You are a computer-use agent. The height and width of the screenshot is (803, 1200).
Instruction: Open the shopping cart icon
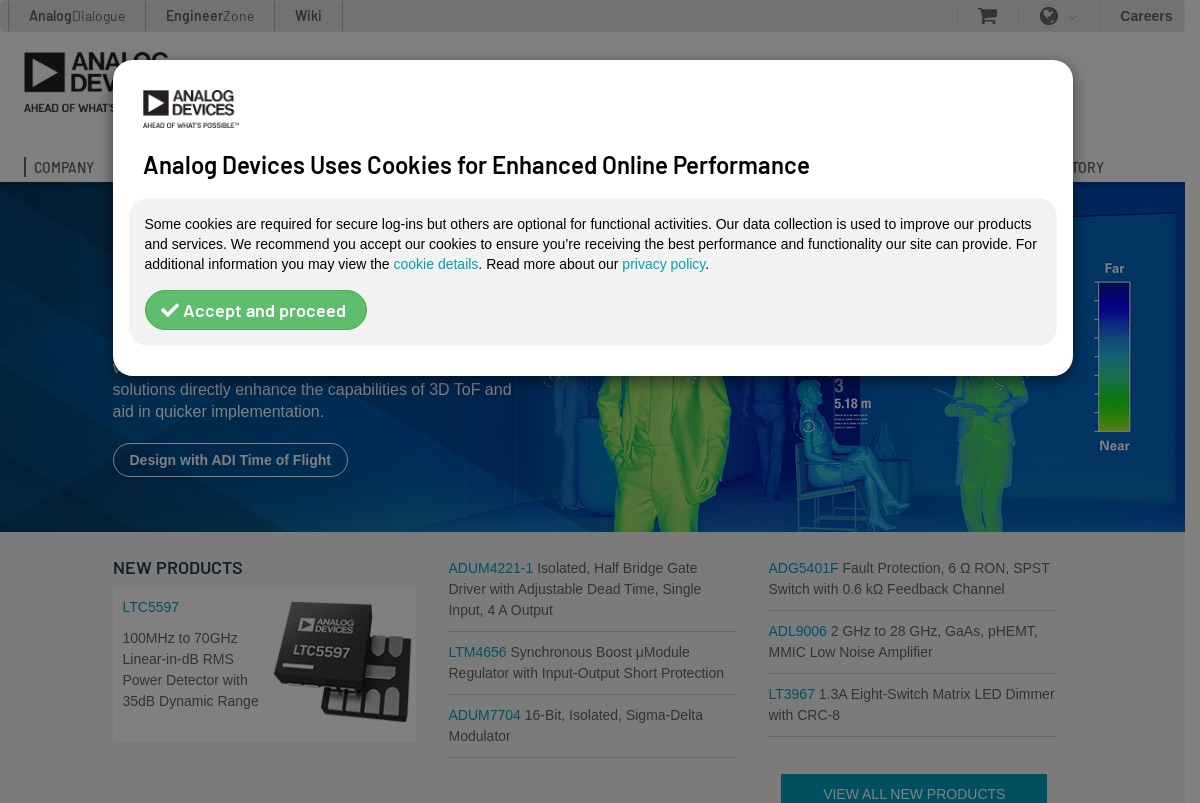[x=987, y=16]
